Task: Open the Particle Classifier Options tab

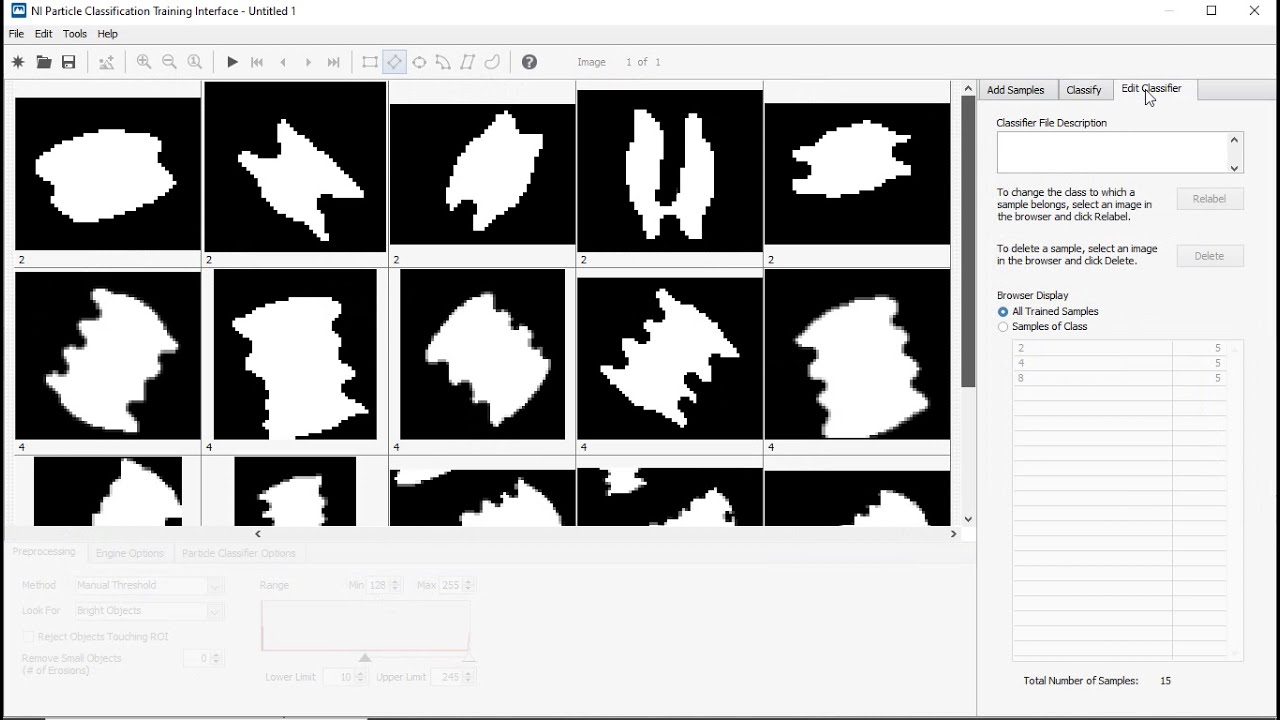Action: 239,553
